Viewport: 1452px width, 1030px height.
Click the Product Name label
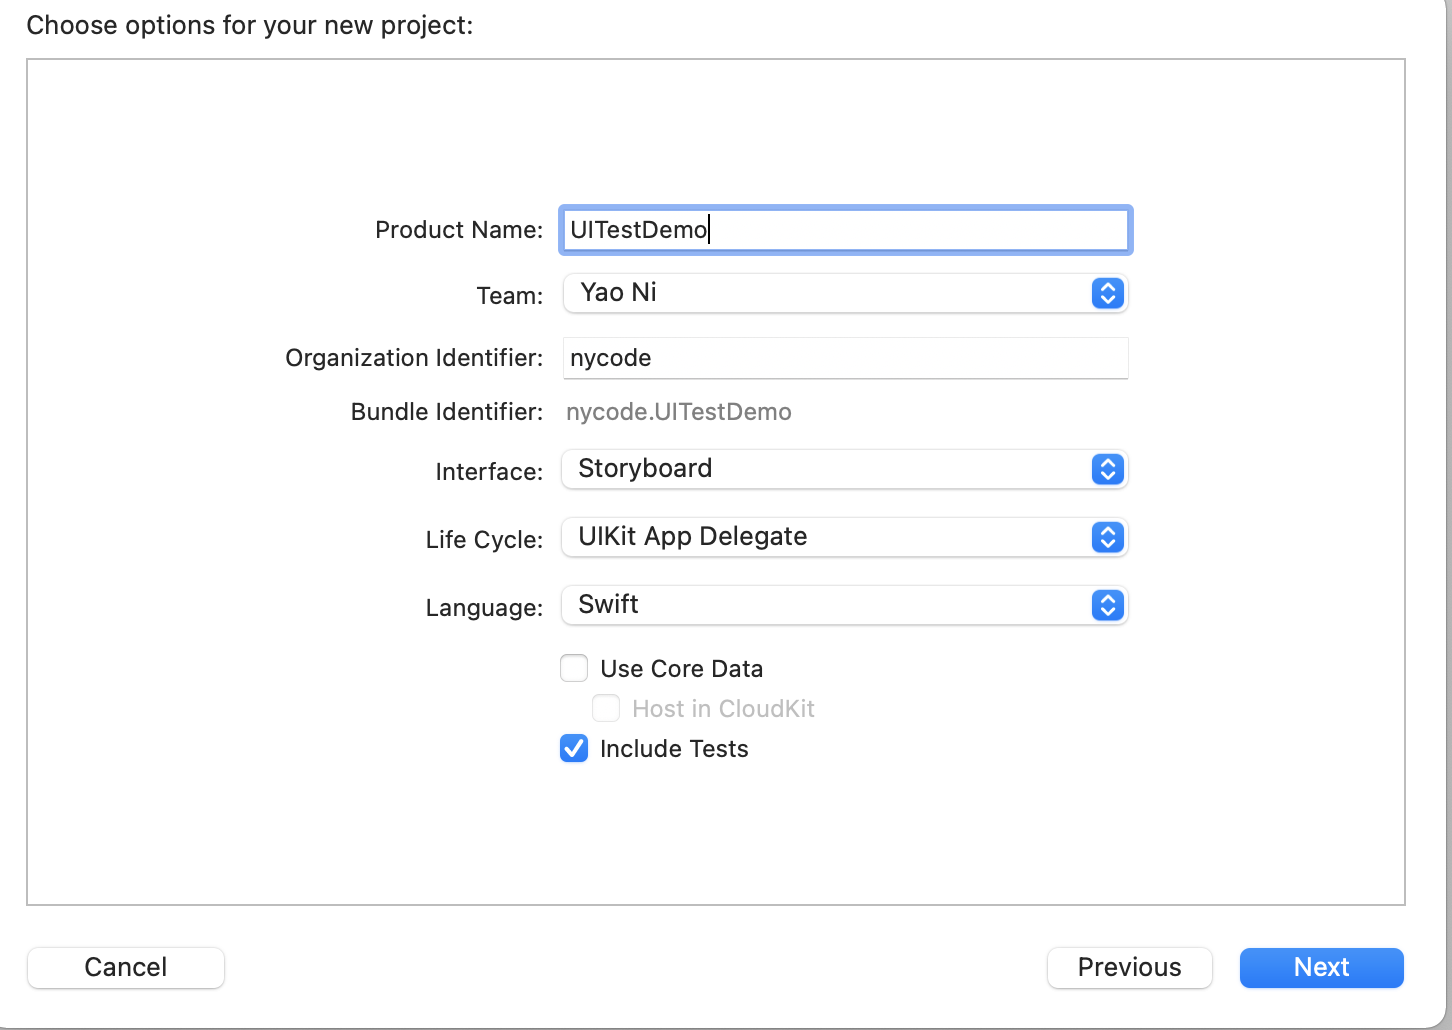tap(459, 230)
